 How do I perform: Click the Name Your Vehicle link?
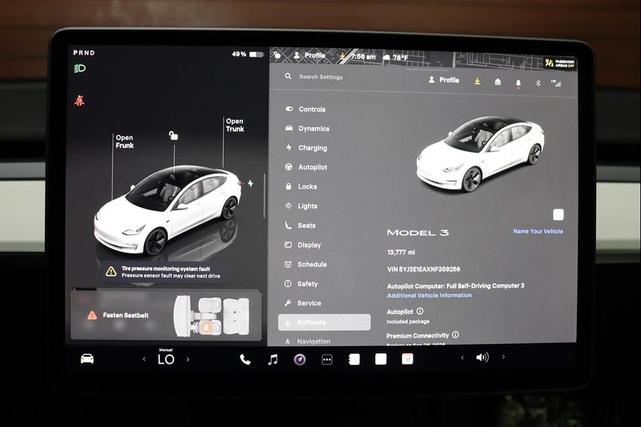tap(538, 231)
